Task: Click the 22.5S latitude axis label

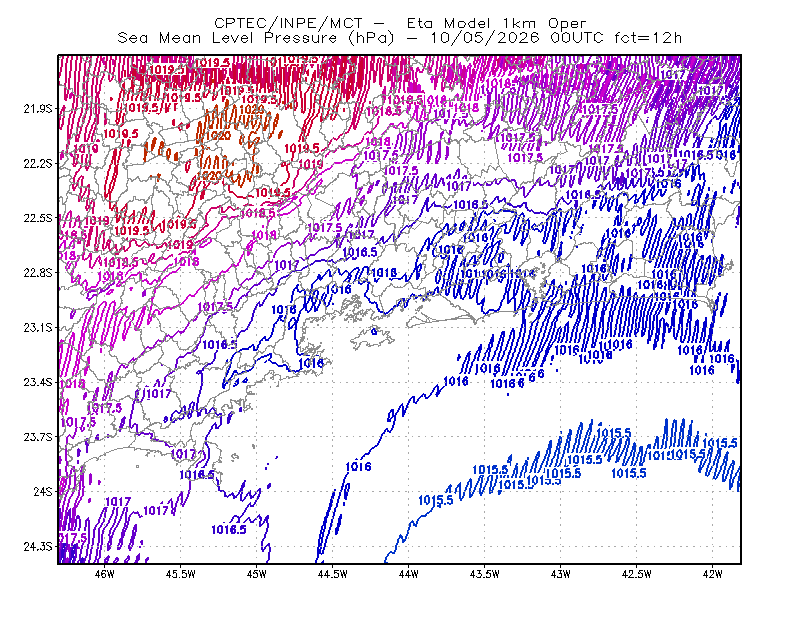Action: pyautogui.click(x=38, y=218)
